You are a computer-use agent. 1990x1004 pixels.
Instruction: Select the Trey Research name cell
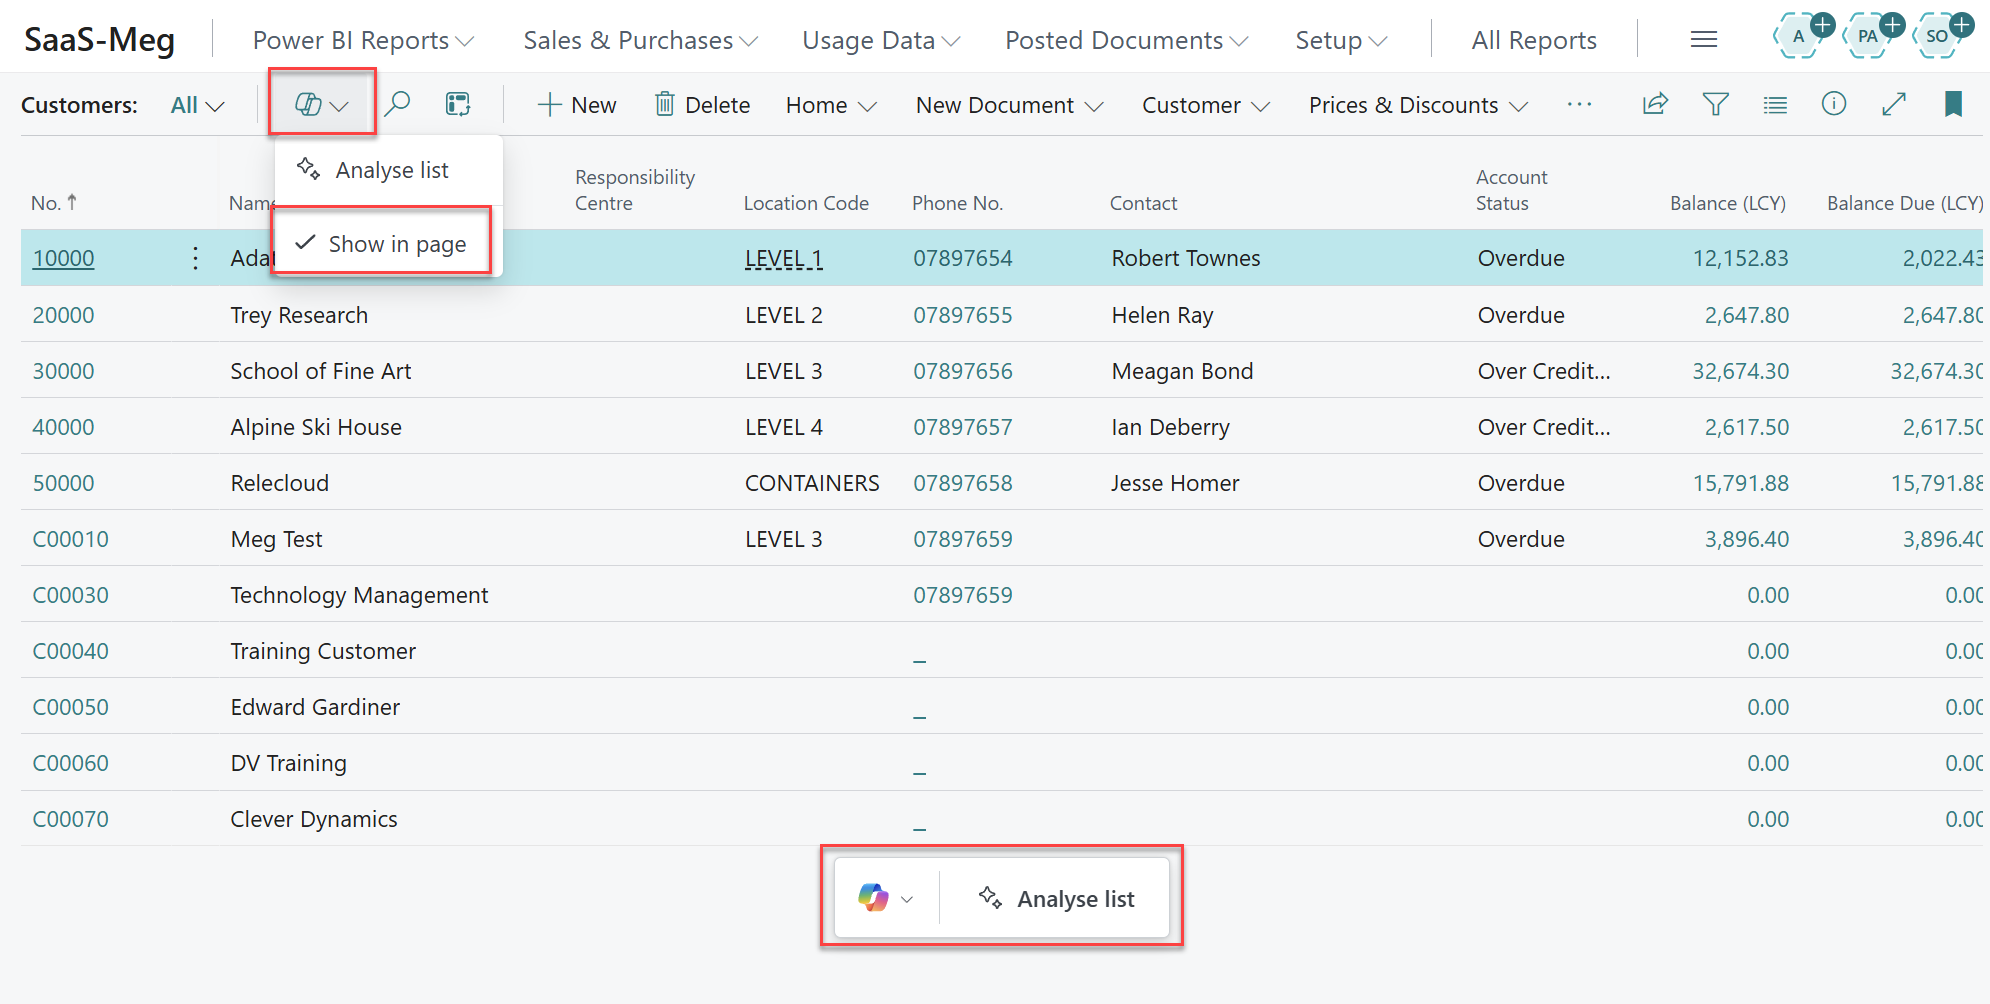(299, 315)
